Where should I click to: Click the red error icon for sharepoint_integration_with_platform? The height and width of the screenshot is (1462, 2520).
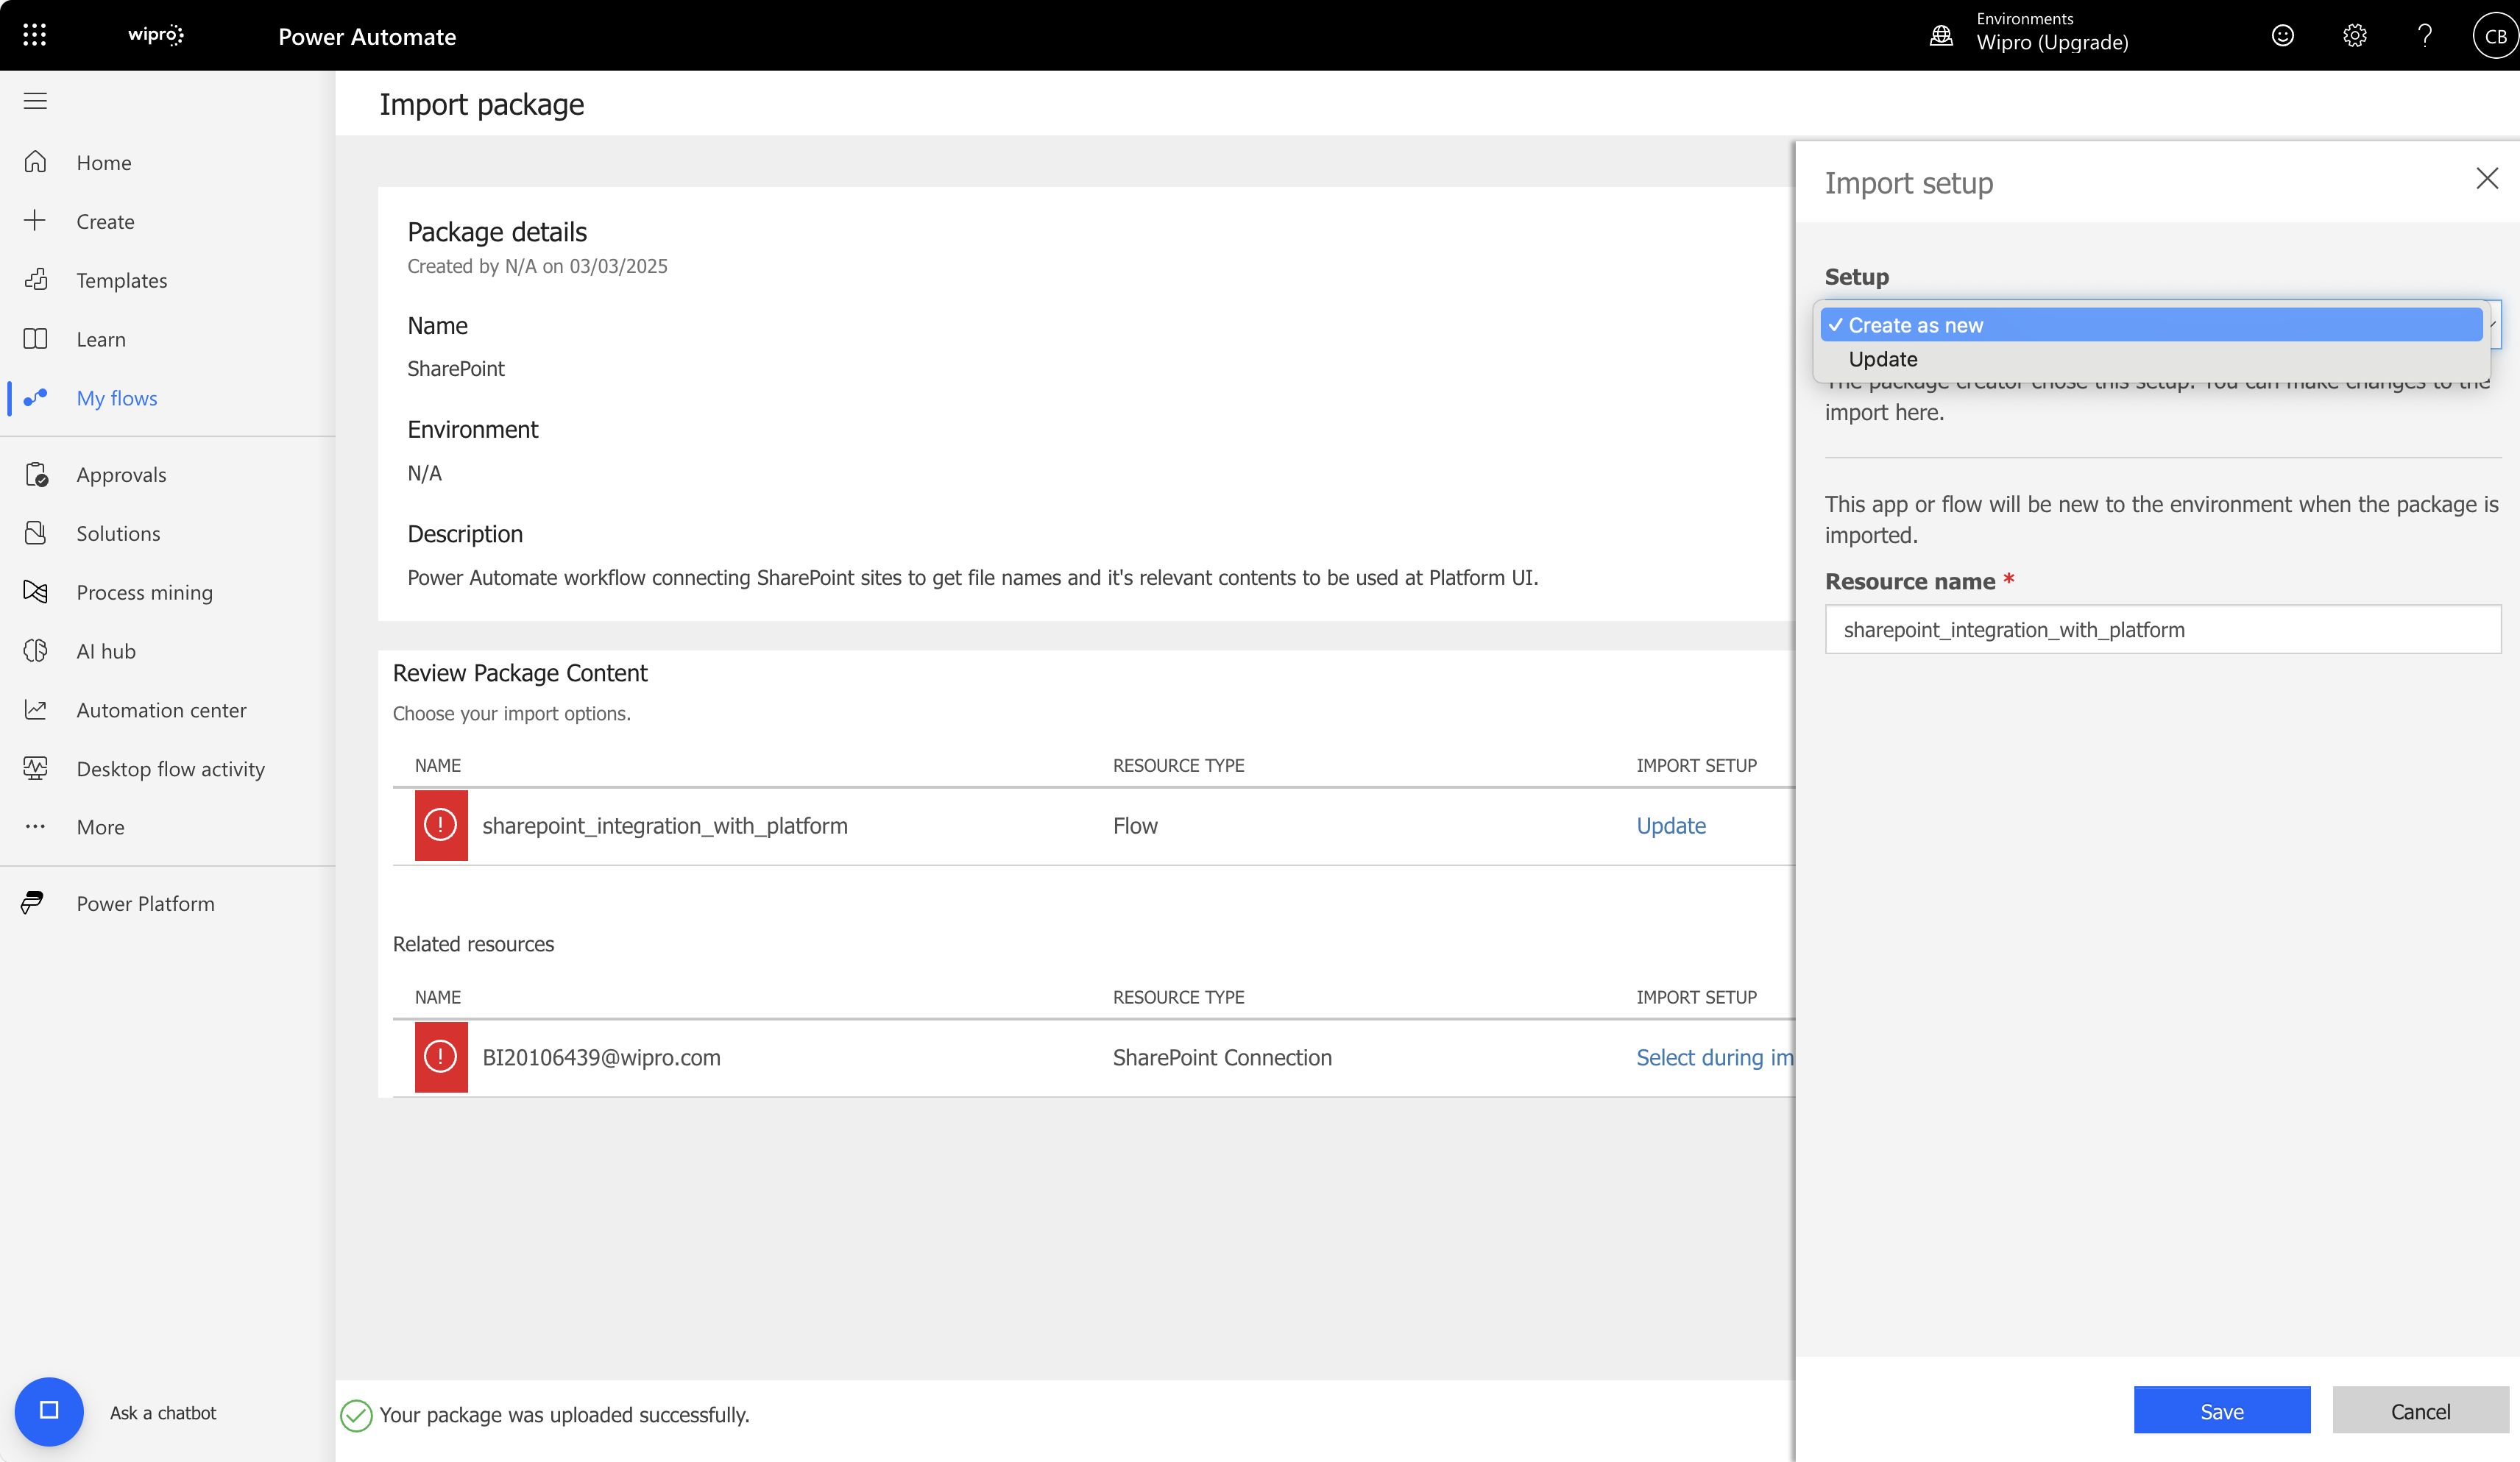(441, 825)
